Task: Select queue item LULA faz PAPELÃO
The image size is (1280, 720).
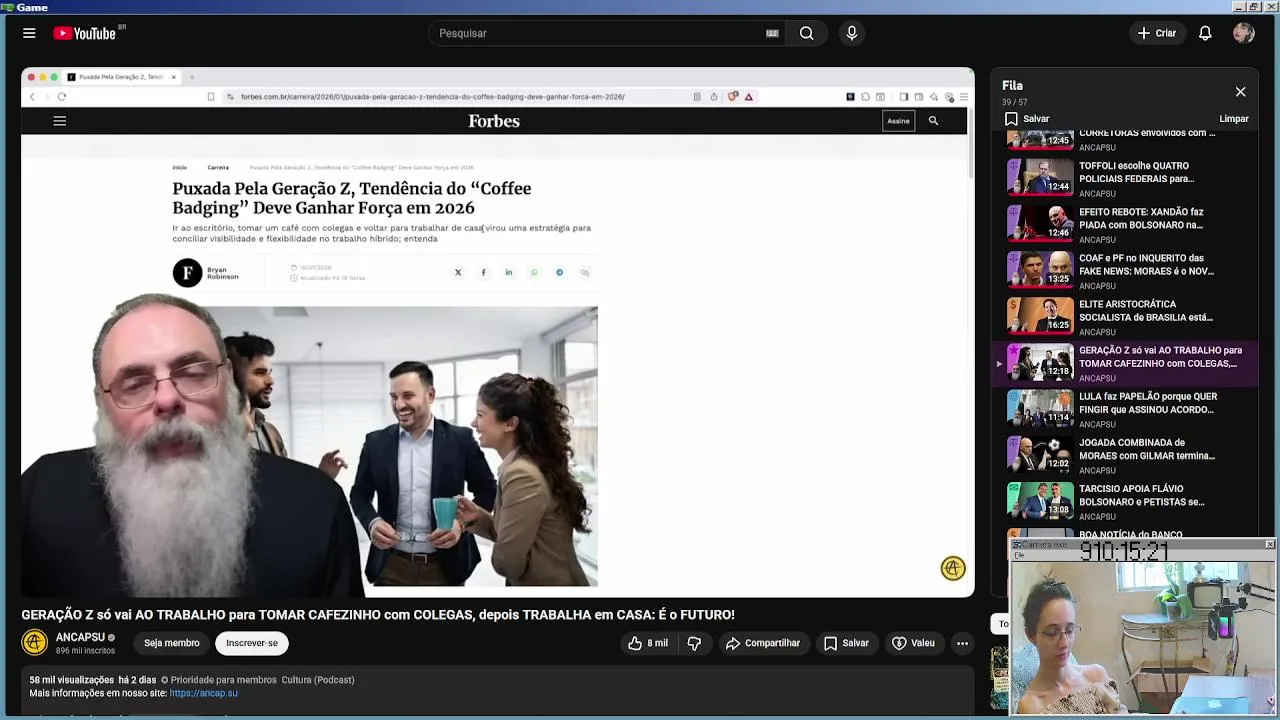Action: pos(1127,408)
